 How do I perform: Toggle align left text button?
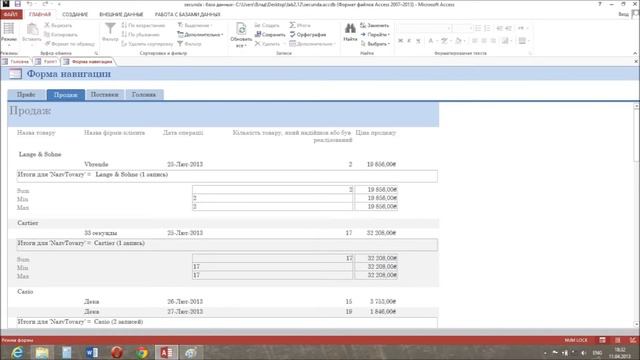coord(475,41)
